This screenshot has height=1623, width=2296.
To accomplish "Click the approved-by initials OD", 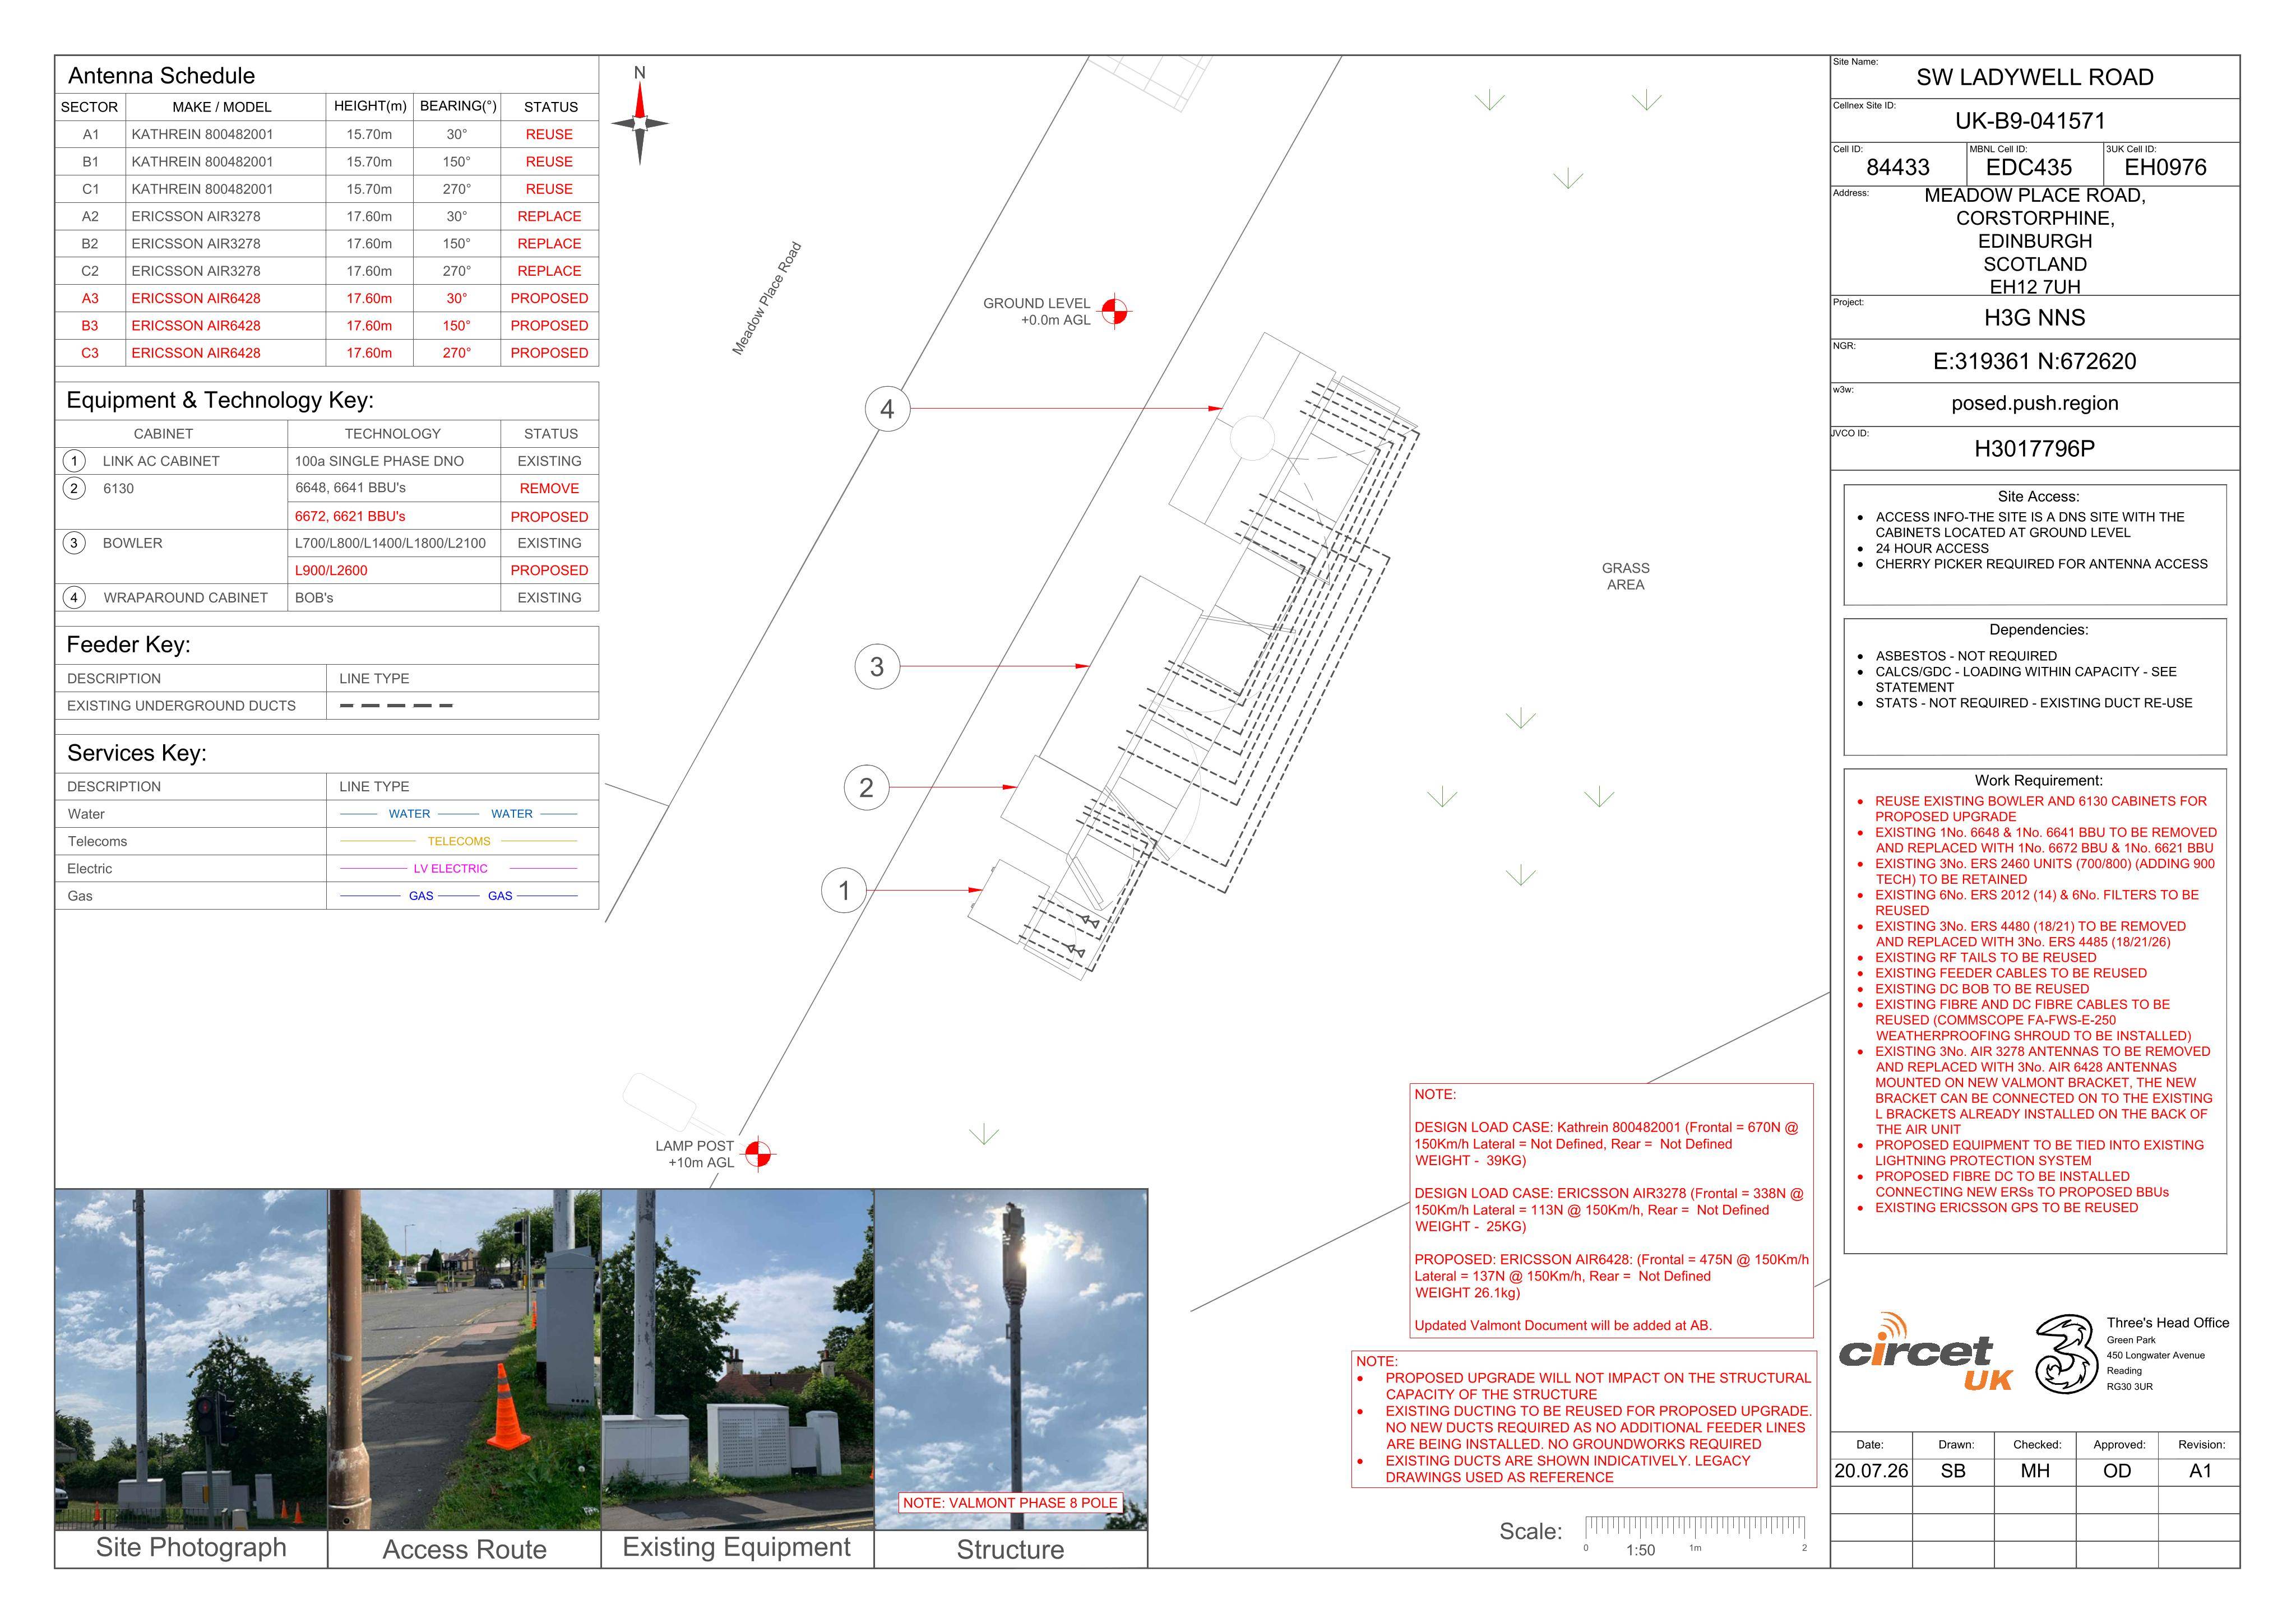I will [2117, 1472].
